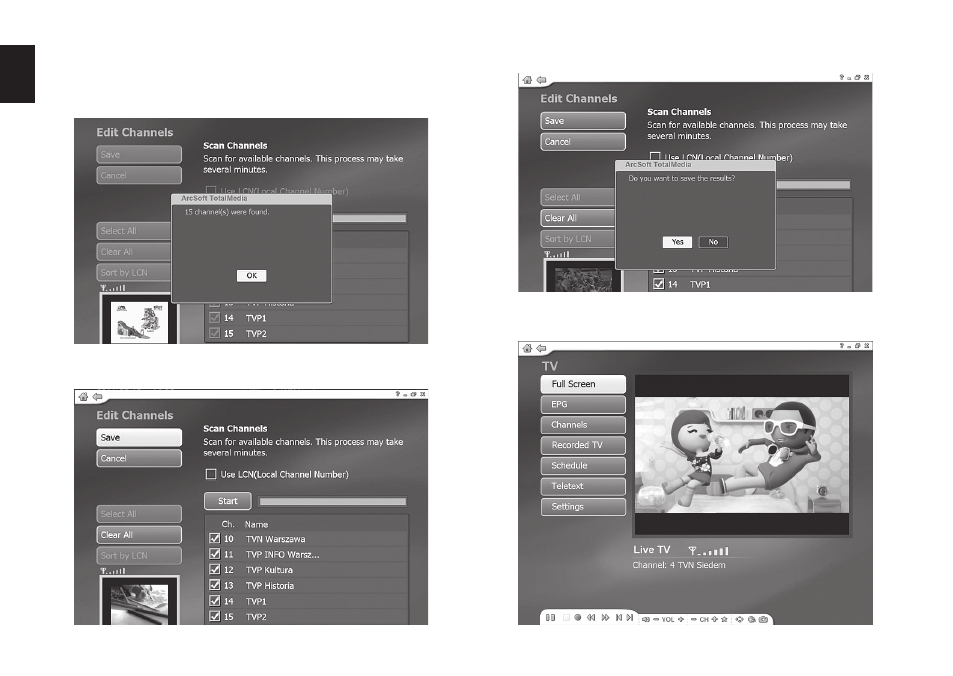Click Yes to save the results
The height and width of the screenshot is (676, 953).
[677, 242]
